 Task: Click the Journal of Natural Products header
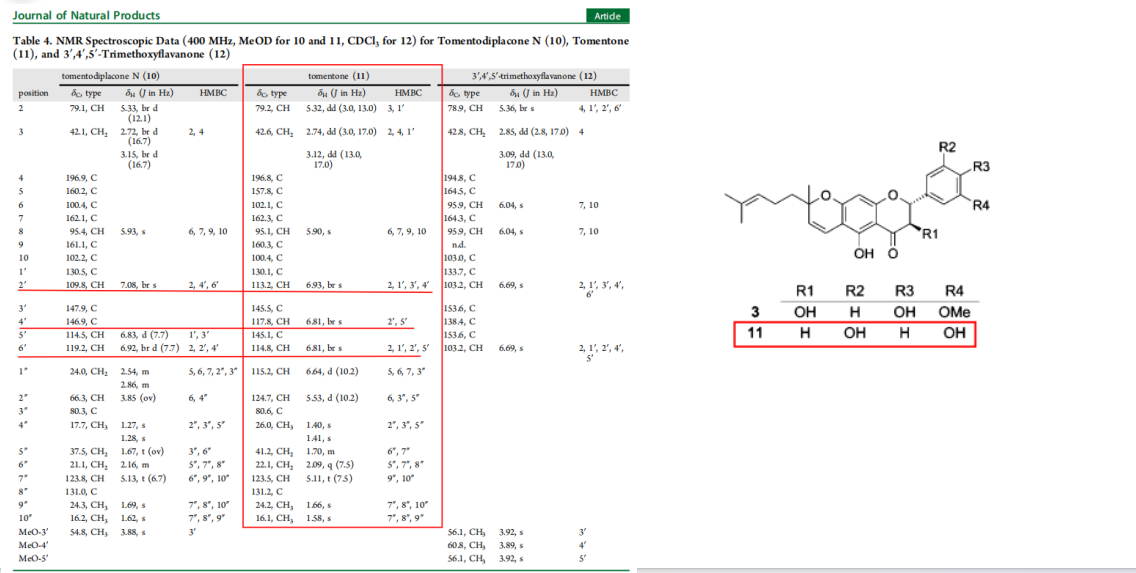click(86, 15)
